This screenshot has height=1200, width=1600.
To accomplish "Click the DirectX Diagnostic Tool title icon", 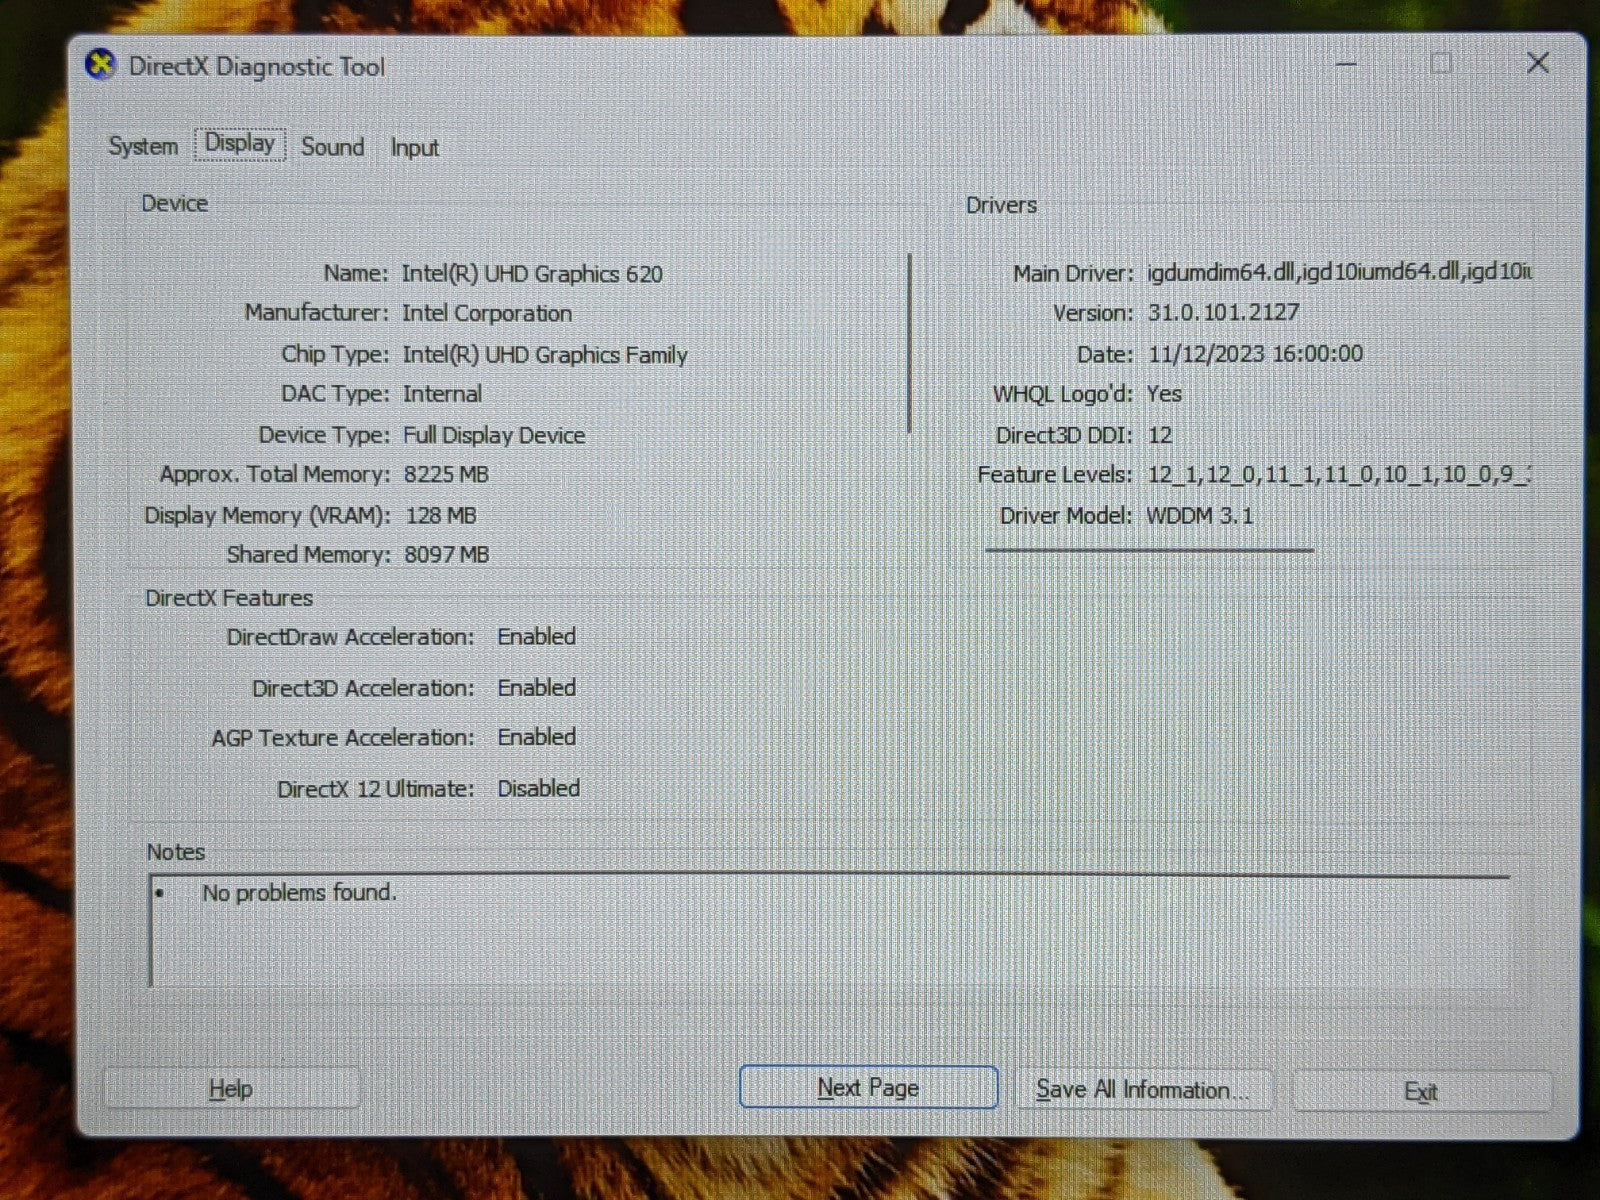I will [x=100, y=66].
